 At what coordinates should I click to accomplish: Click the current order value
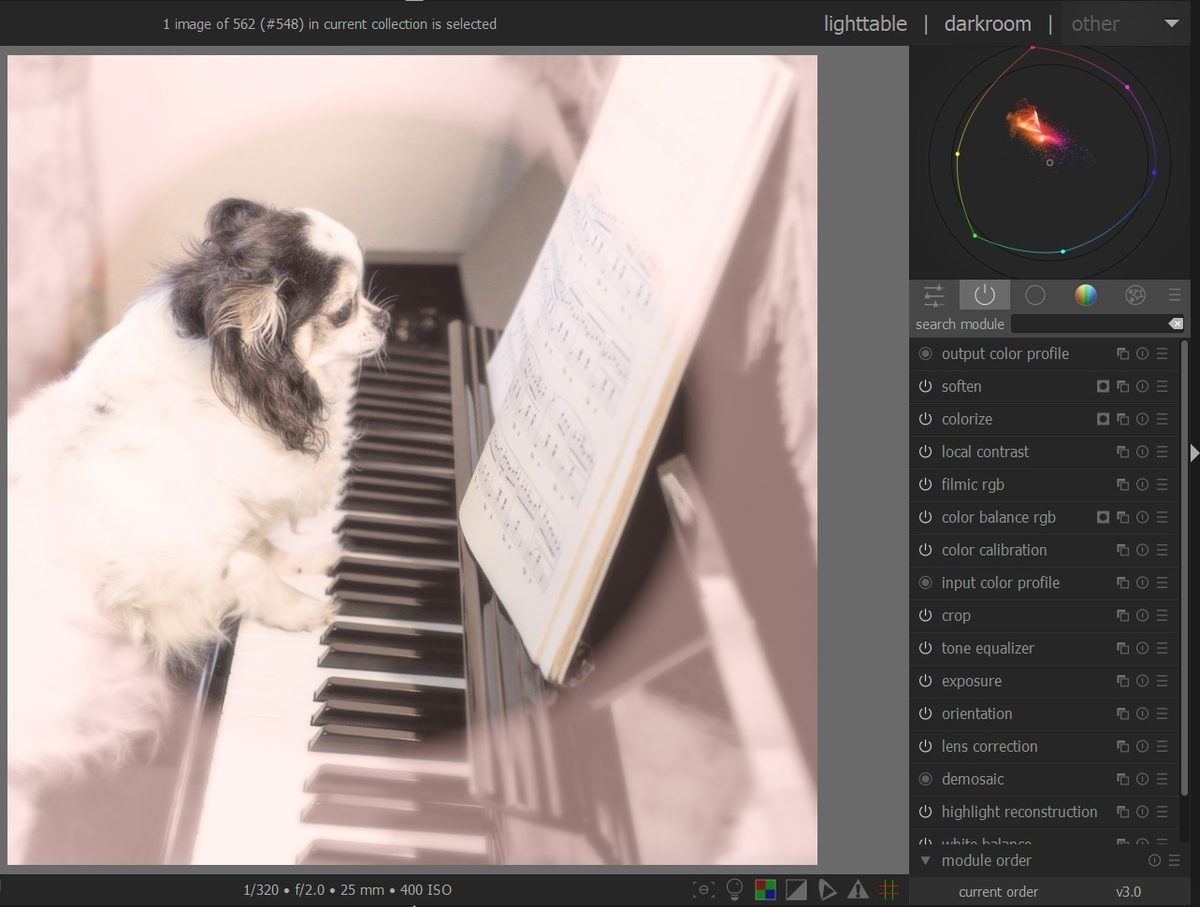point(1129,892)
